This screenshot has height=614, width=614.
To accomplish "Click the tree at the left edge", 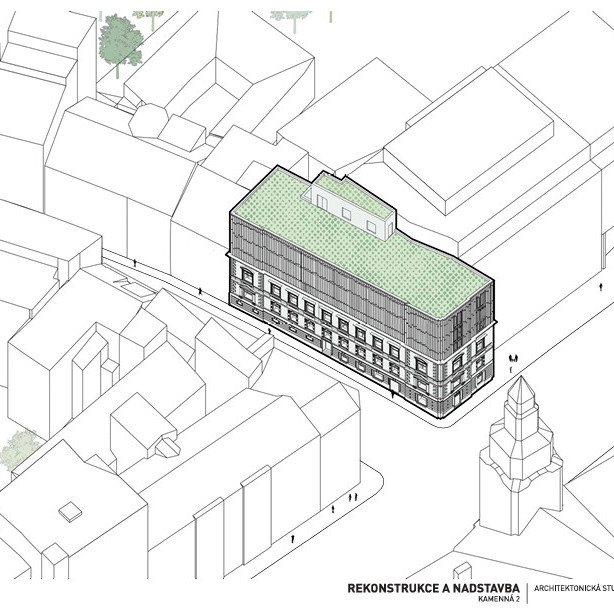I will [18, 452].
